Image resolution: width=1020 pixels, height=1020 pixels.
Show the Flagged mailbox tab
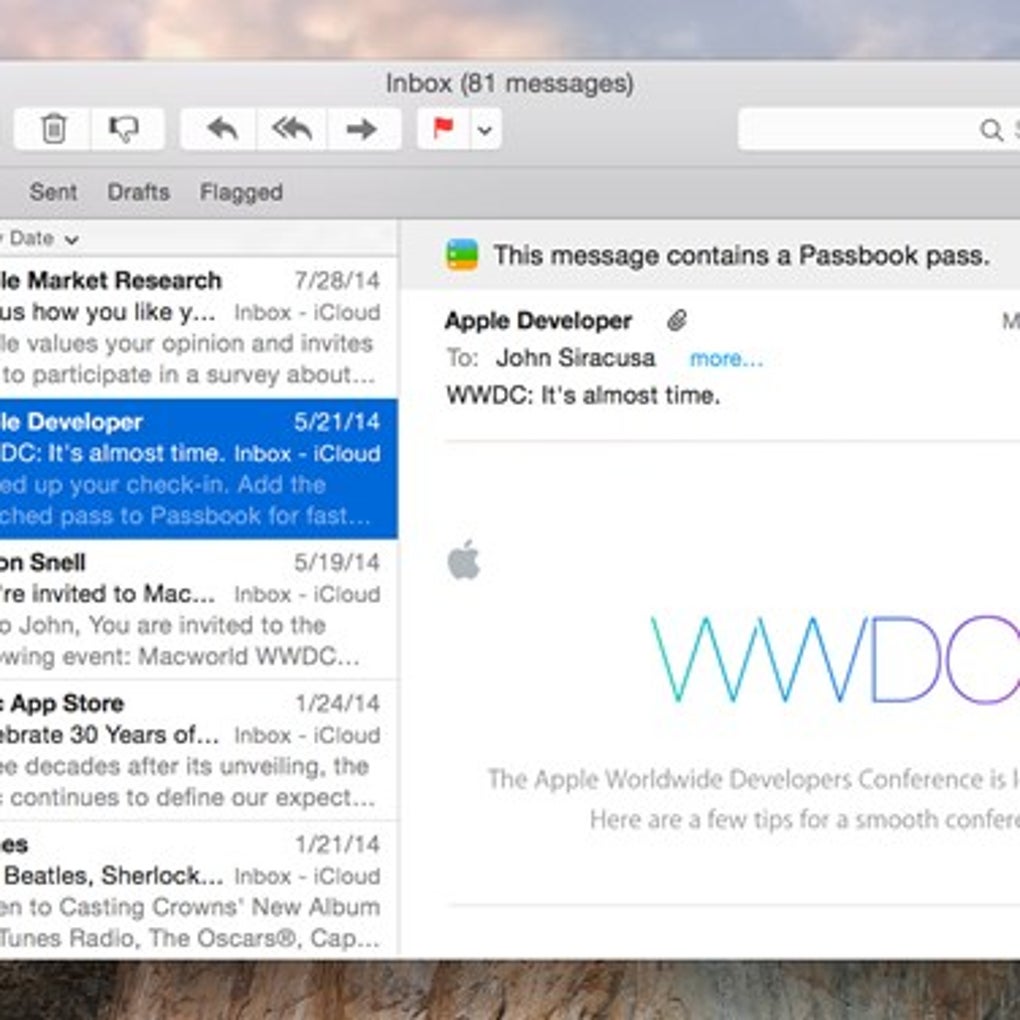(x=241, y=192)
